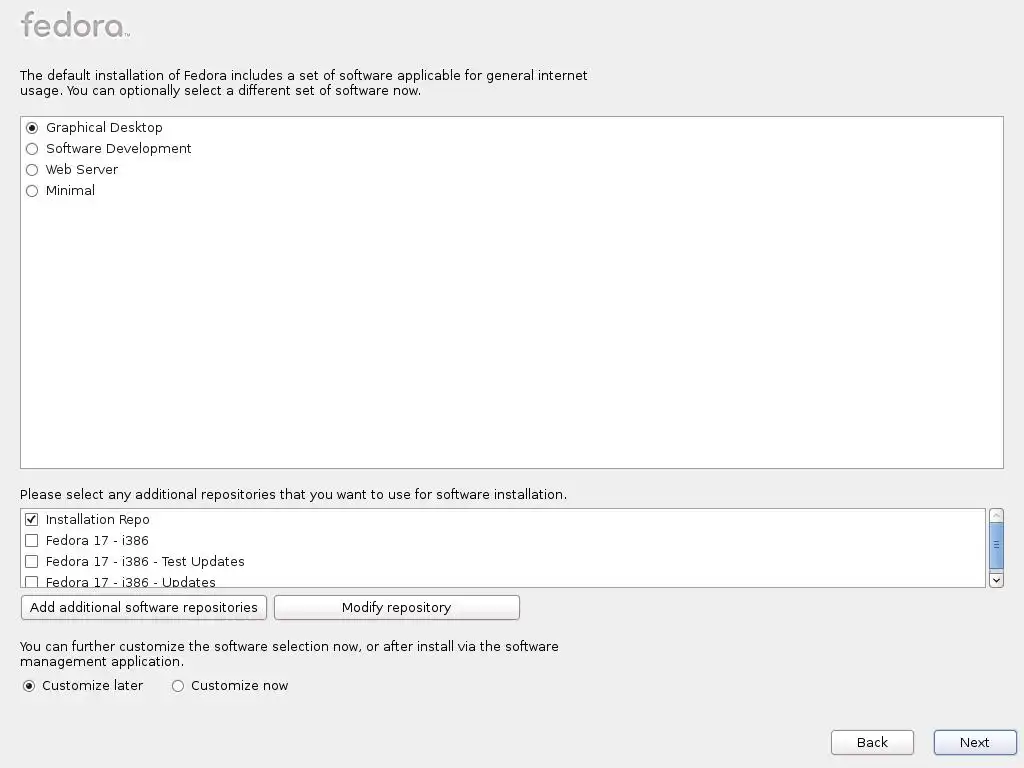Open the Modify repository dialog
This screenshot has width=1024, height=768.
[396, 607]
